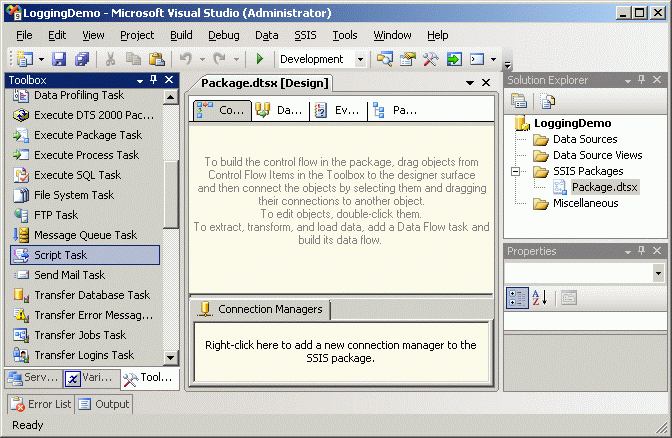Click the Paste clipboard icon

(157, 59)
